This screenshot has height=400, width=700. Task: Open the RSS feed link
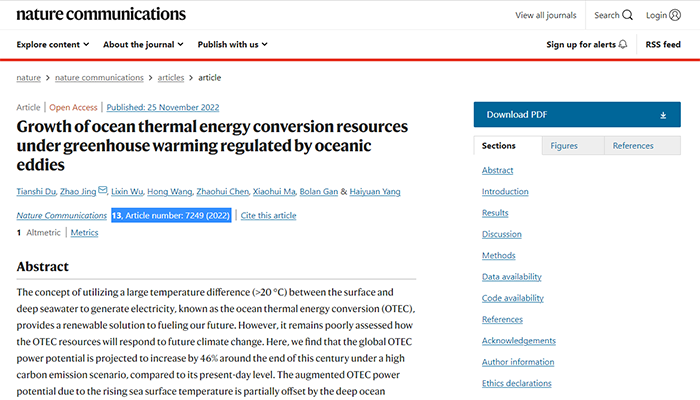click(663, 45)
